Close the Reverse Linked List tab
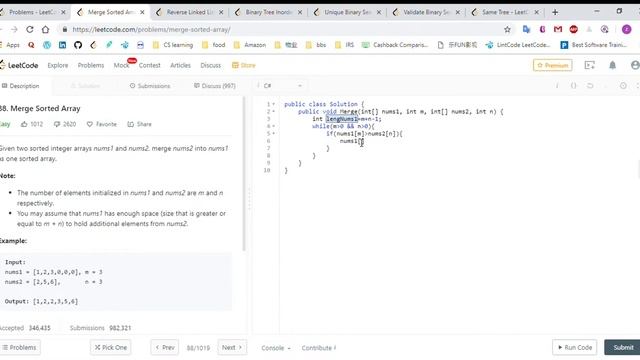Screen dimensions: 640x360 [221, 12]
